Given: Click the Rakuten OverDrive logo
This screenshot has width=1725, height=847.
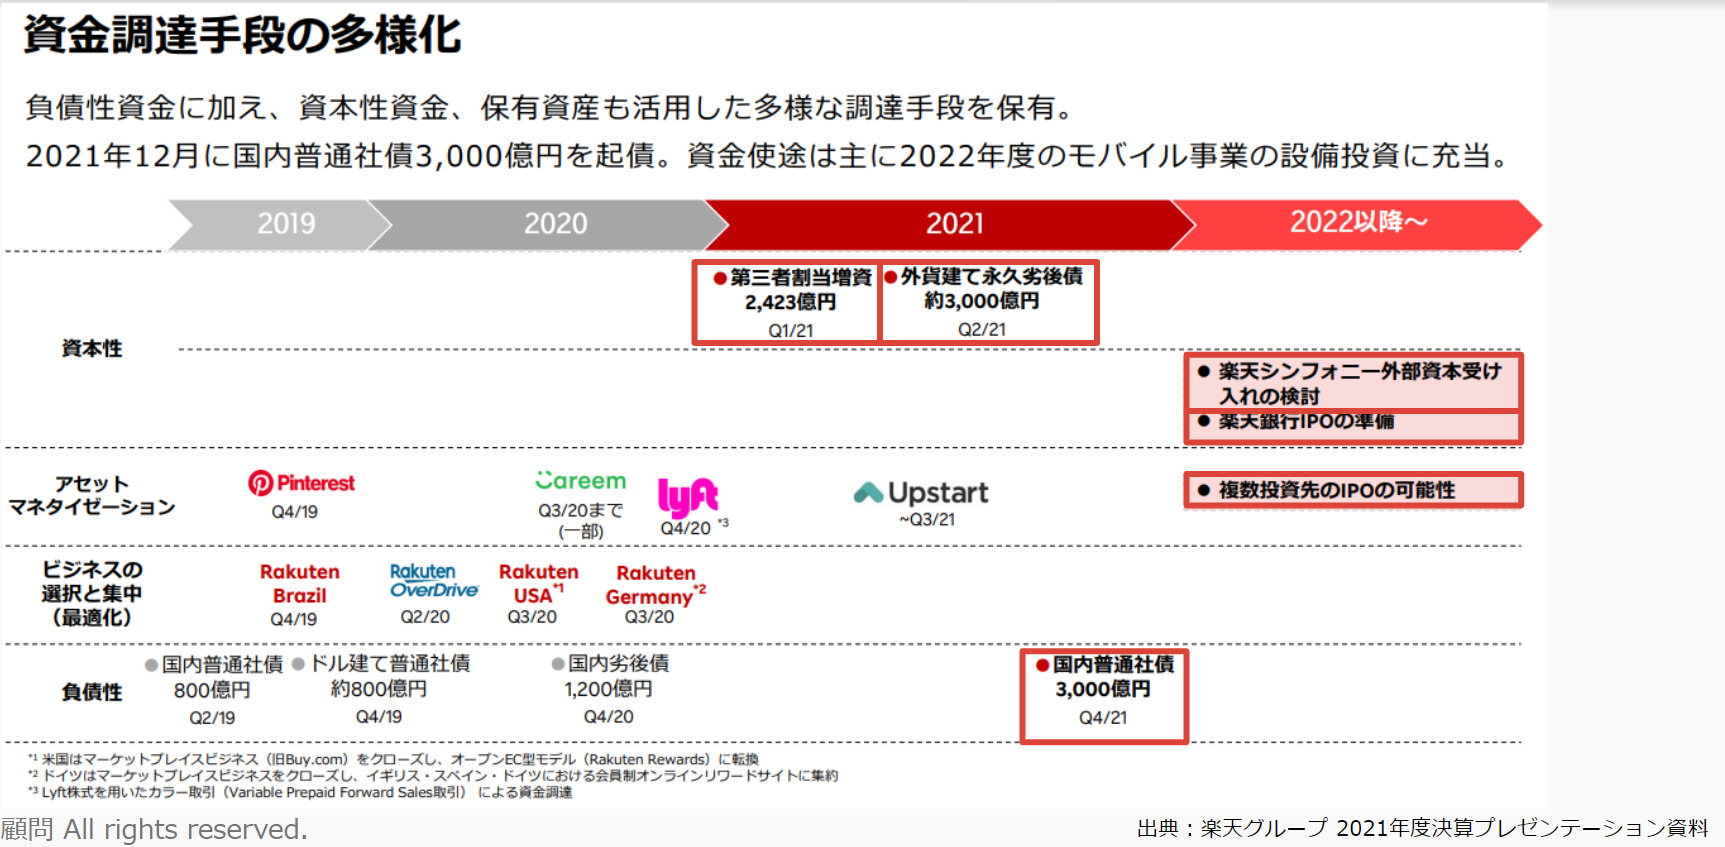Looking at the screenshot, I should (434, 581).
